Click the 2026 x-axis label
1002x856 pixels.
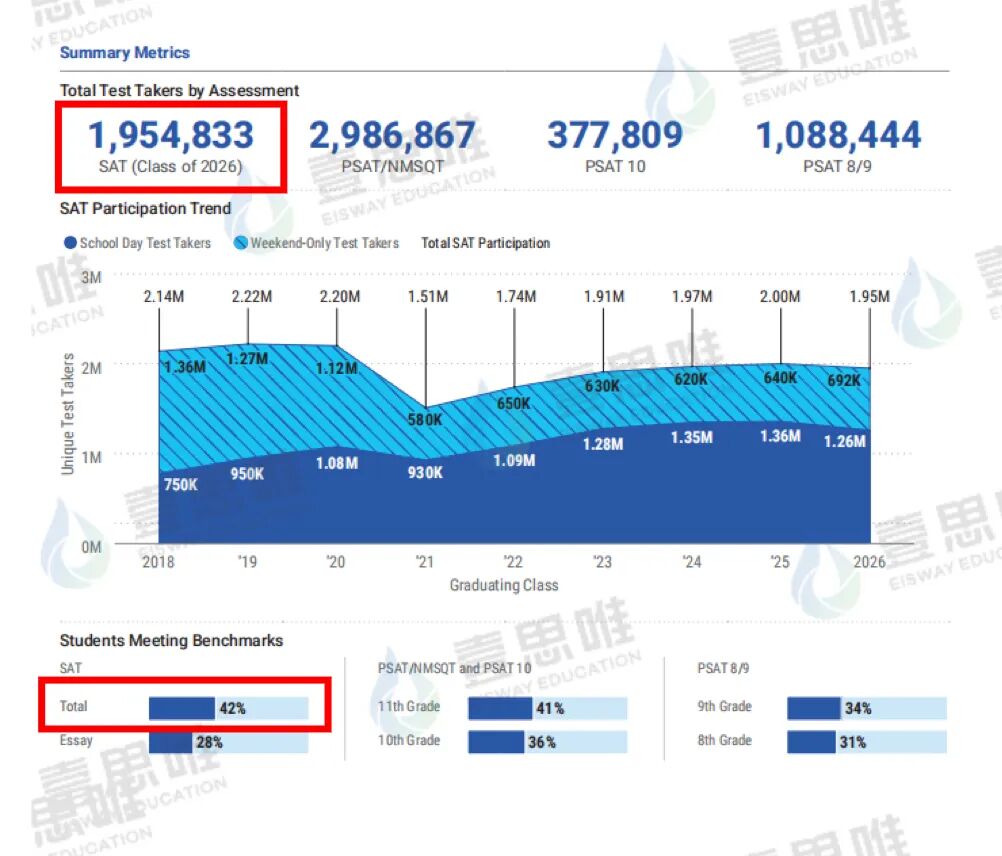[870, 562]
